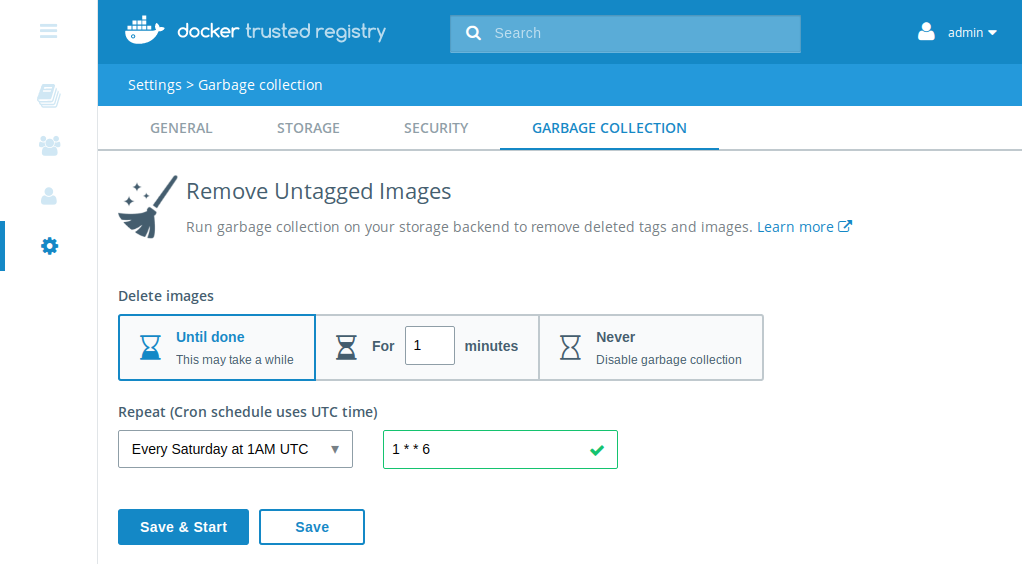This screenshot has width=1022, height=564.
Task: Click the search magnifier icon
Action: (x=473, y=33)
